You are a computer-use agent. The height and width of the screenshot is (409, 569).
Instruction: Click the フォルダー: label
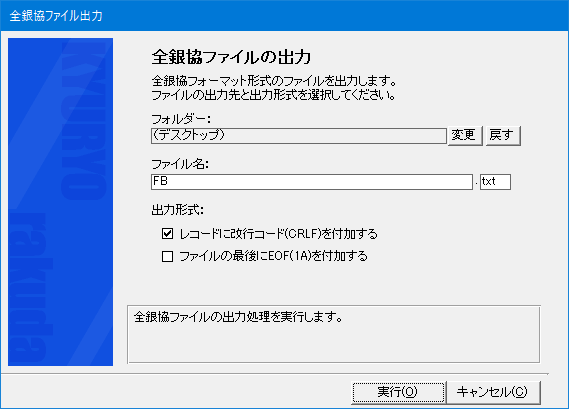coord(181,119)
